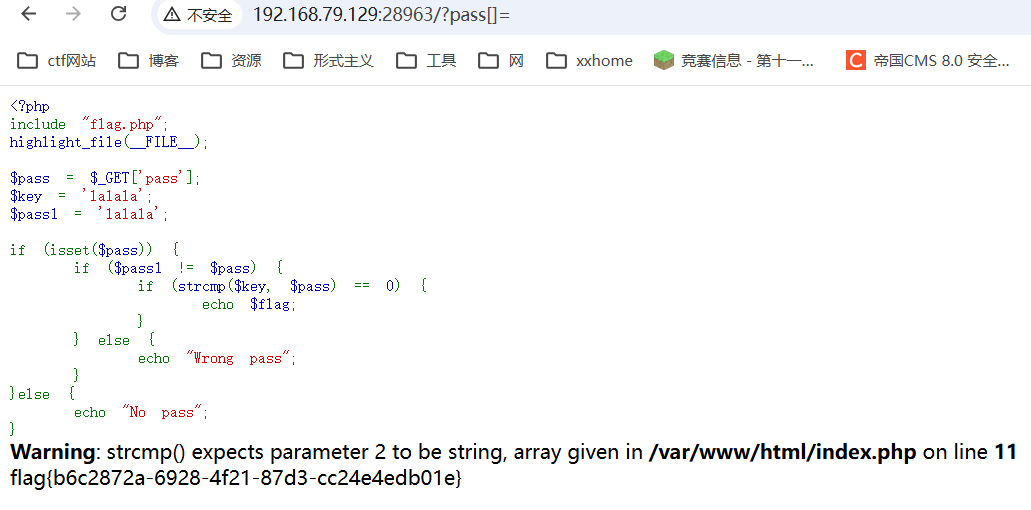Go forward to the next page
The height and width of the screenshot is (510, 1031).
click(74, 14)
